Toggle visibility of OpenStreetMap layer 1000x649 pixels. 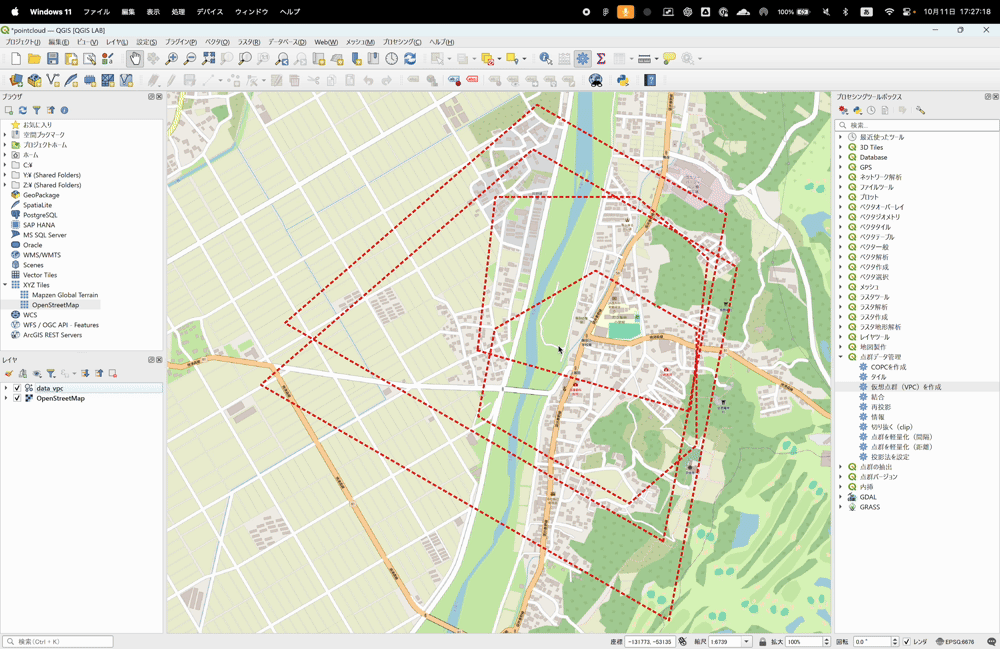coord(17,398)
